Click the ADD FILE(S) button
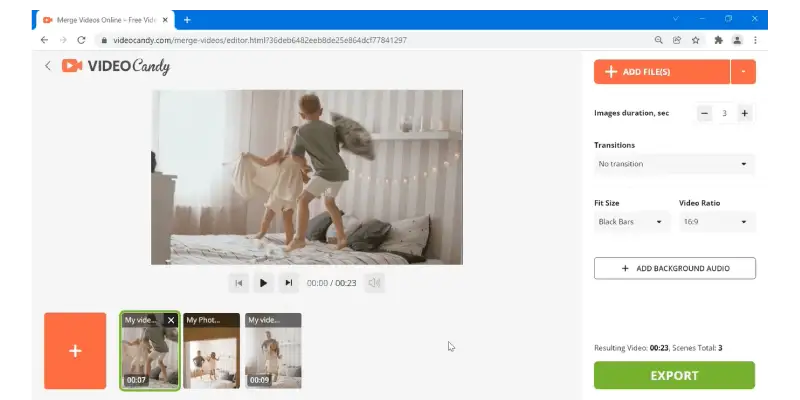Viewport: 800px width, 400px height. tap(661, 72)
